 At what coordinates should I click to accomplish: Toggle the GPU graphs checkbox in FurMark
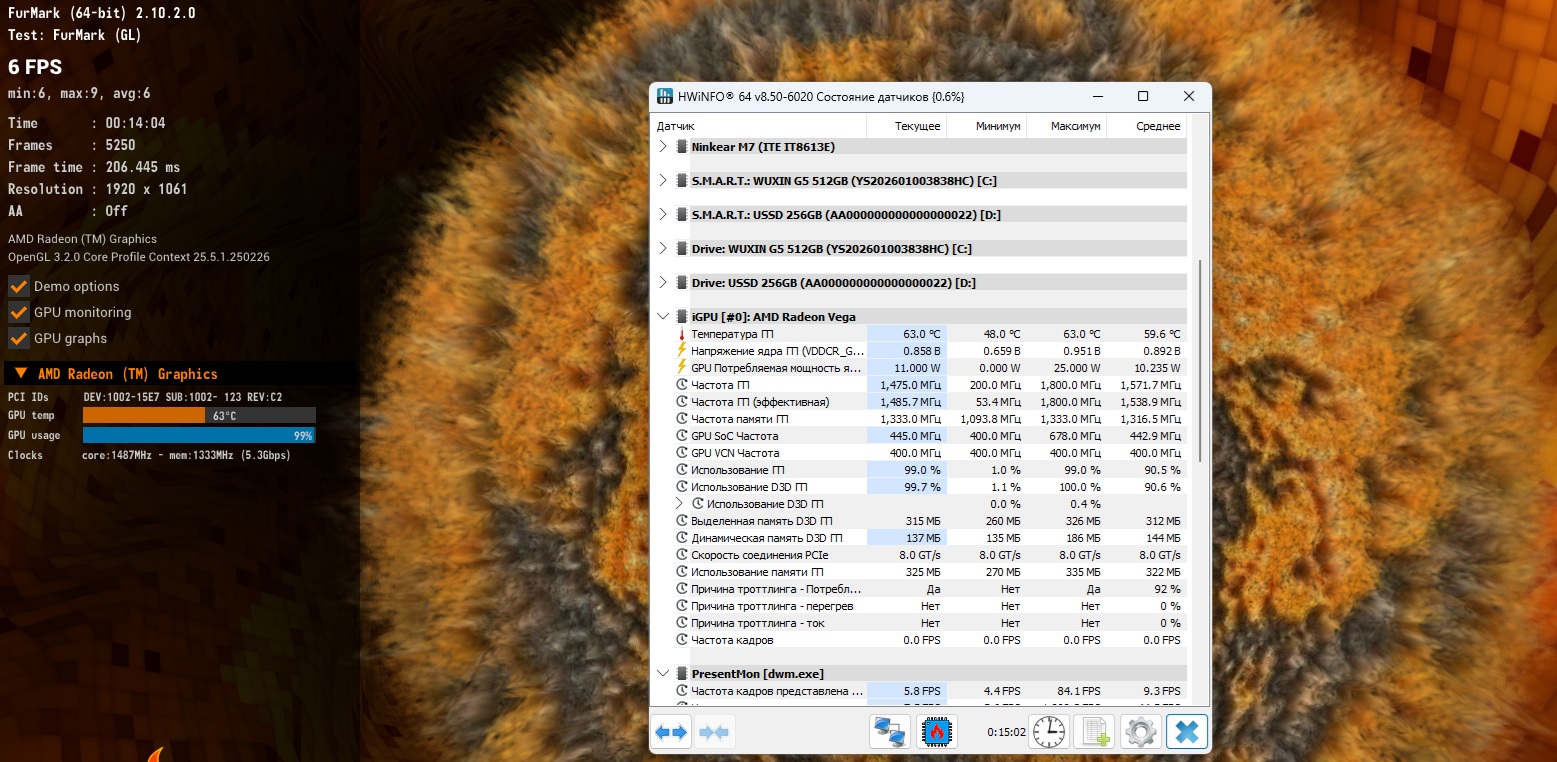pyautogui.click(x=18, y=338)
